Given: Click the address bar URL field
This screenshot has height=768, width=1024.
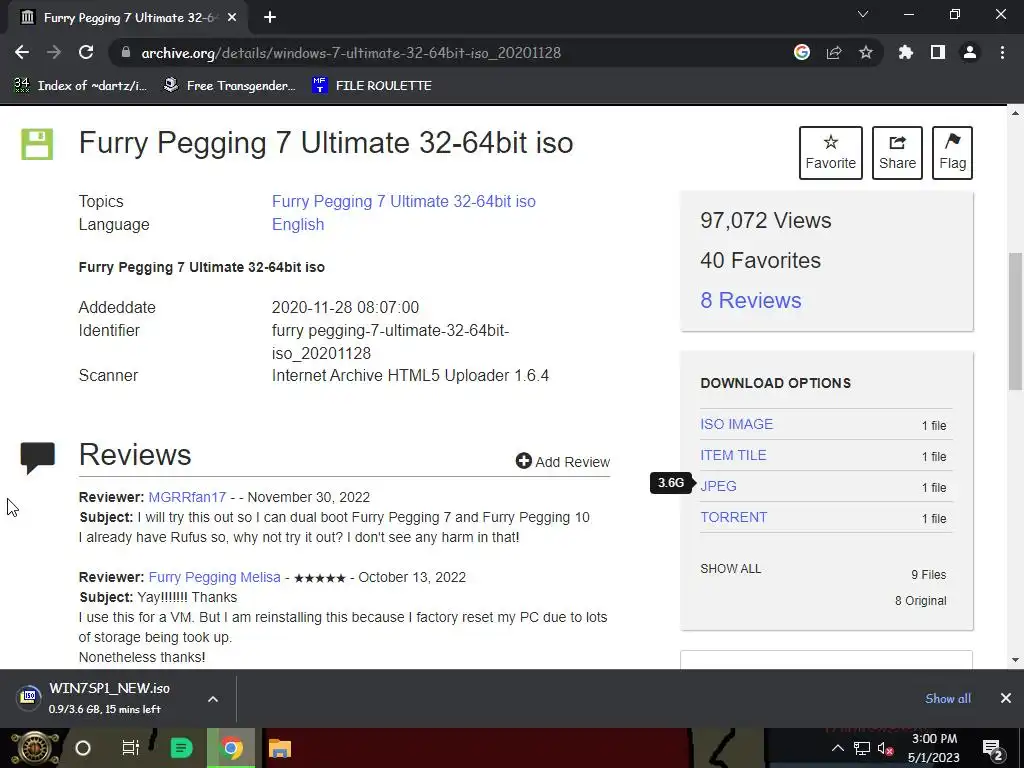Looking at the screenshot, I should click(x=451, y=52).
